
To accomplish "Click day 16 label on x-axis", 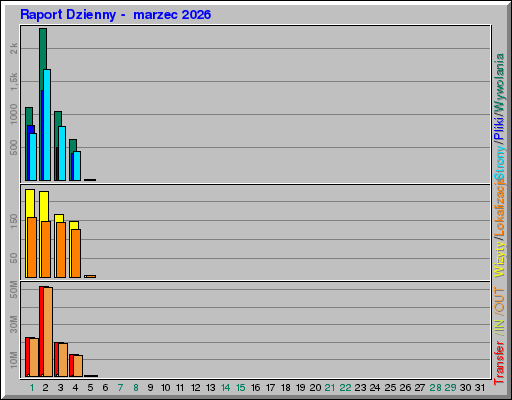I will tap(256, 388).
